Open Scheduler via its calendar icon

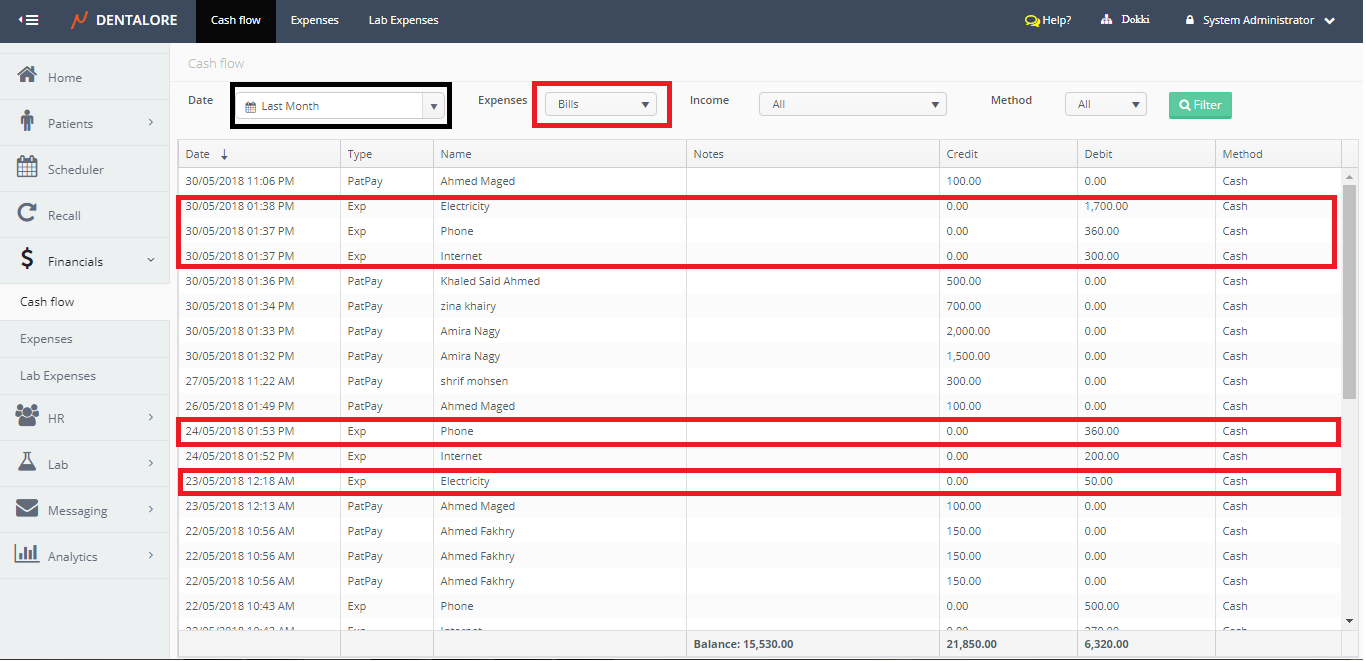click(x=28, y=168)
